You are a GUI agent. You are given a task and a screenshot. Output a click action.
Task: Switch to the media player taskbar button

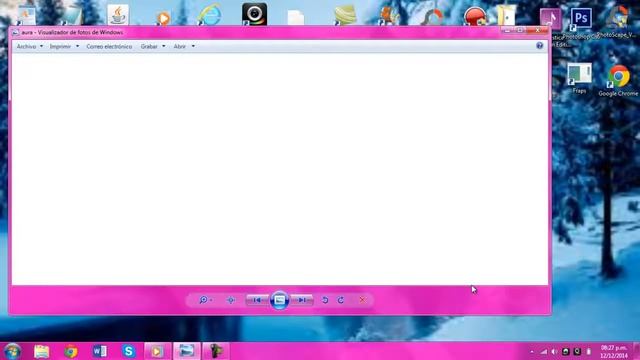pyautogui.click(x=157, y=351)
